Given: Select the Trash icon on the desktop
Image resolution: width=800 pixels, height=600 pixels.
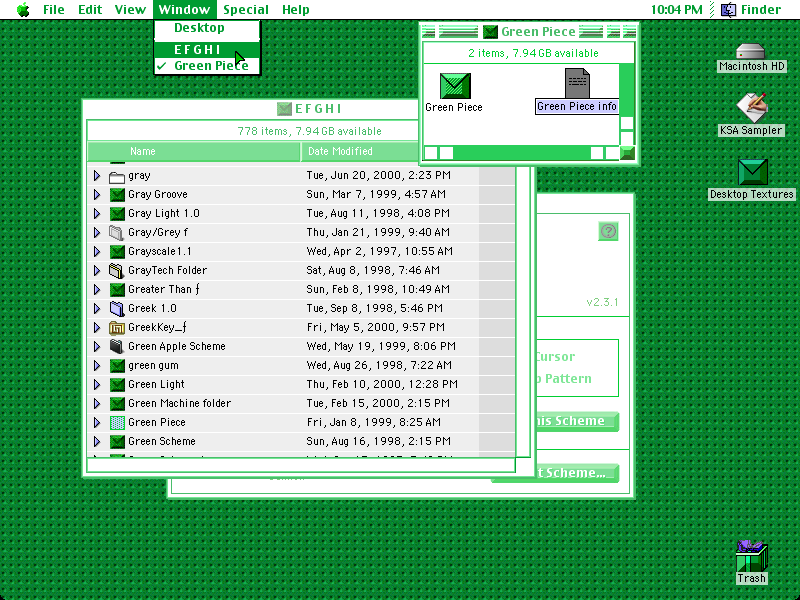Looking at the screenshot, I should click(751, 556).
